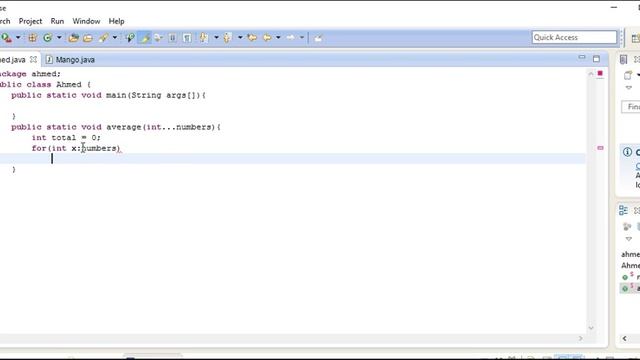Click the Back navigation arrow icon
Image resolution: width=640 pixels, height=360 pixels.
[267, 38]
